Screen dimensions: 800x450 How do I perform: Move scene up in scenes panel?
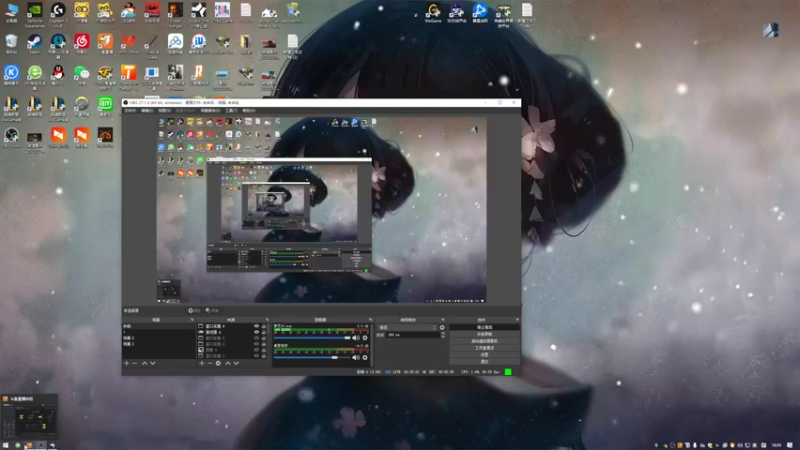pos(144,363)
